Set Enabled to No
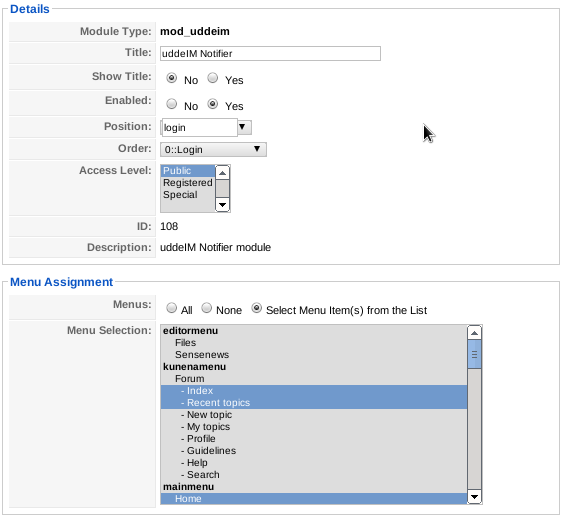The width and height of the screenshot is (566, 519). pos(171,104)
